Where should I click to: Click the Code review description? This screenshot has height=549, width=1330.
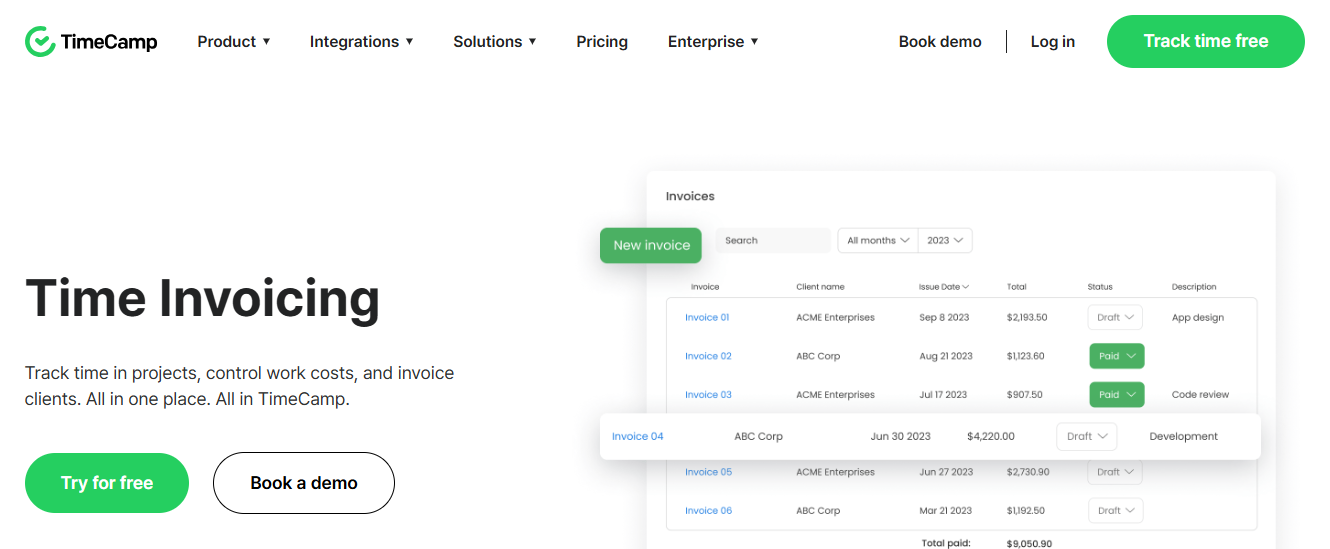pyautogui.click(x=1200, y=395)
